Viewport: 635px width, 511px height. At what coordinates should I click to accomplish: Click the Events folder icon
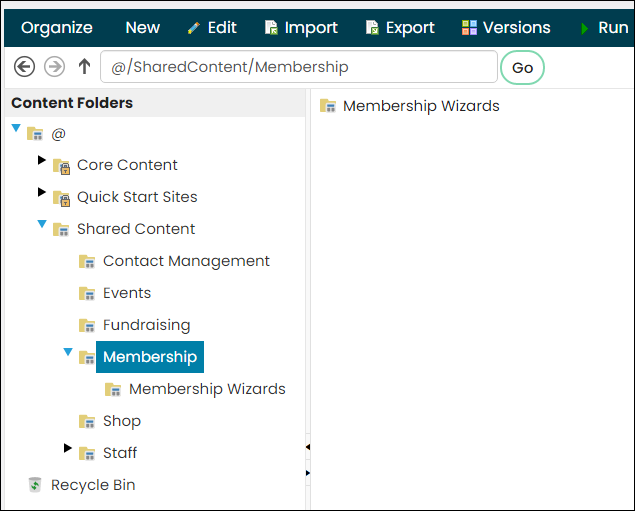click(x=87, y=293)
